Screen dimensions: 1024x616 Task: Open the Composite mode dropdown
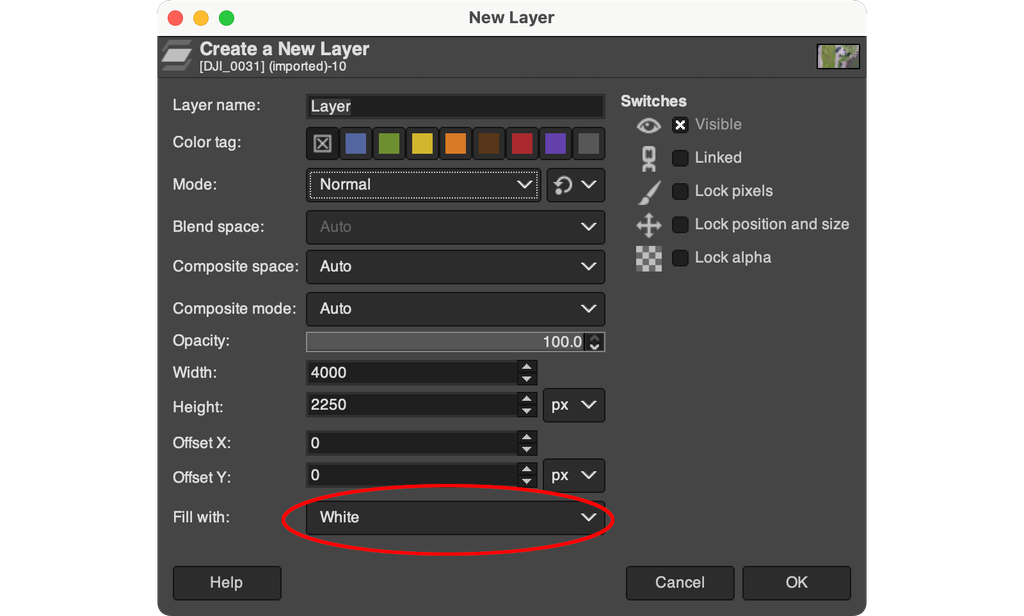tap(455, 309)
